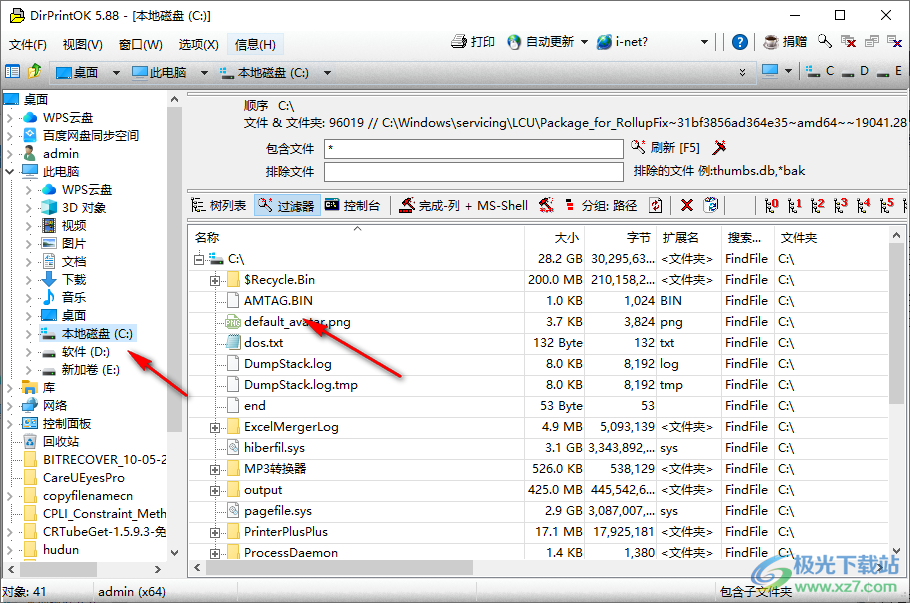The width and height of the screenshot is (910, 603).
Task: Open the i-net? combo dropdown arrow
Action: point(704,42)
